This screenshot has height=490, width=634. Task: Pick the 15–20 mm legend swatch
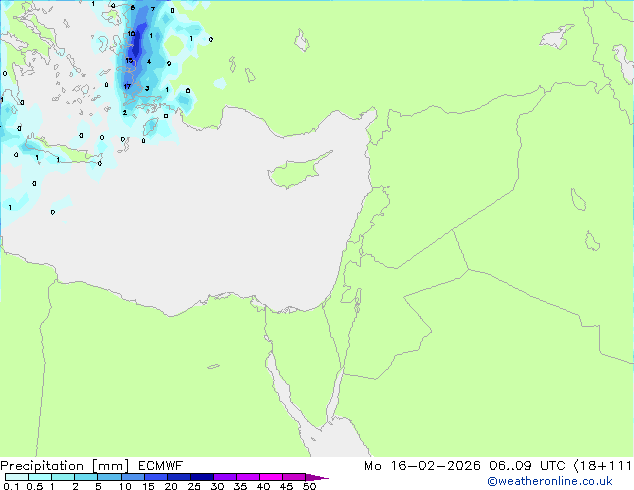pos(156,477)
